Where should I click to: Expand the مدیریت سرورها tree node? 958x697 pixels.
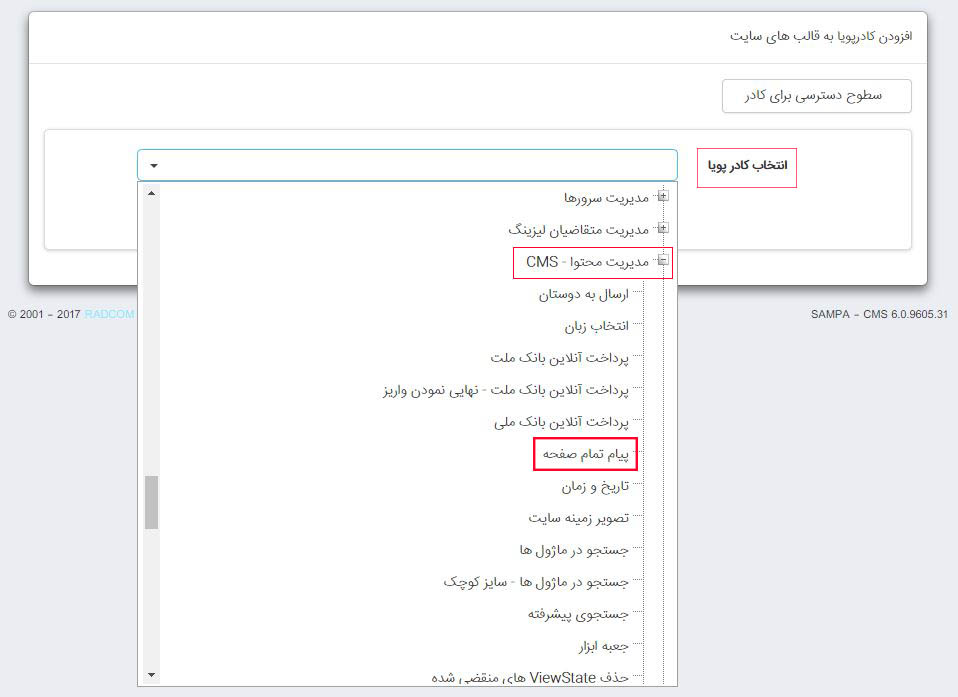(663, 196)
